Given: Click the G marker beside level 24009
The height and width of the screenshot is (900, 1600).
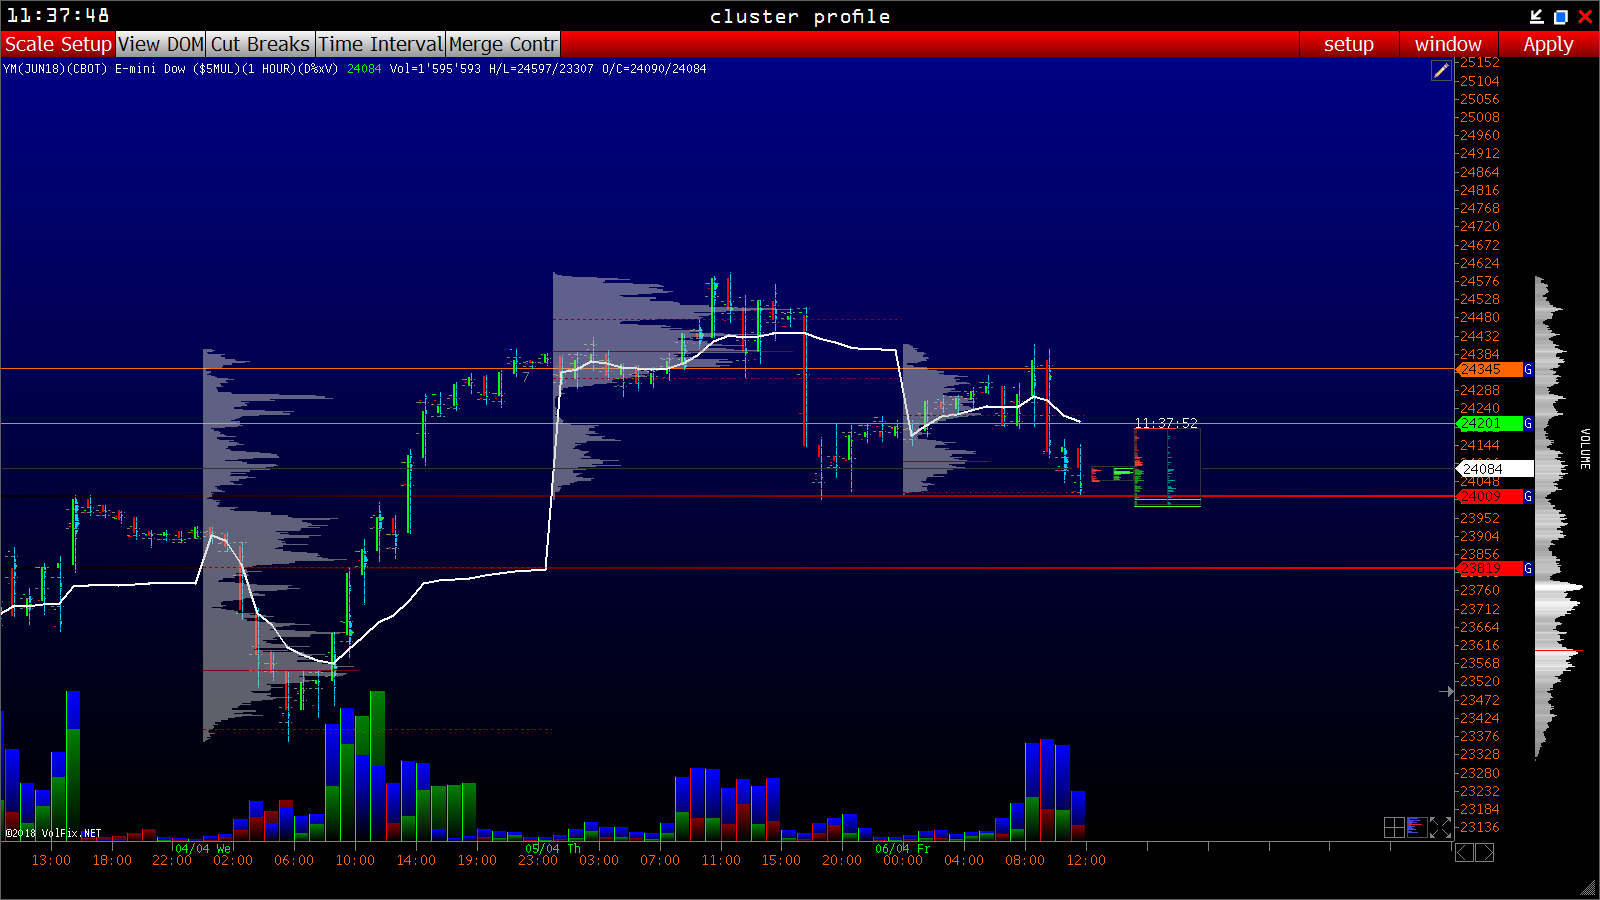Looking at the screenshot, I should pyautogui.click(x=1528, y=497).
